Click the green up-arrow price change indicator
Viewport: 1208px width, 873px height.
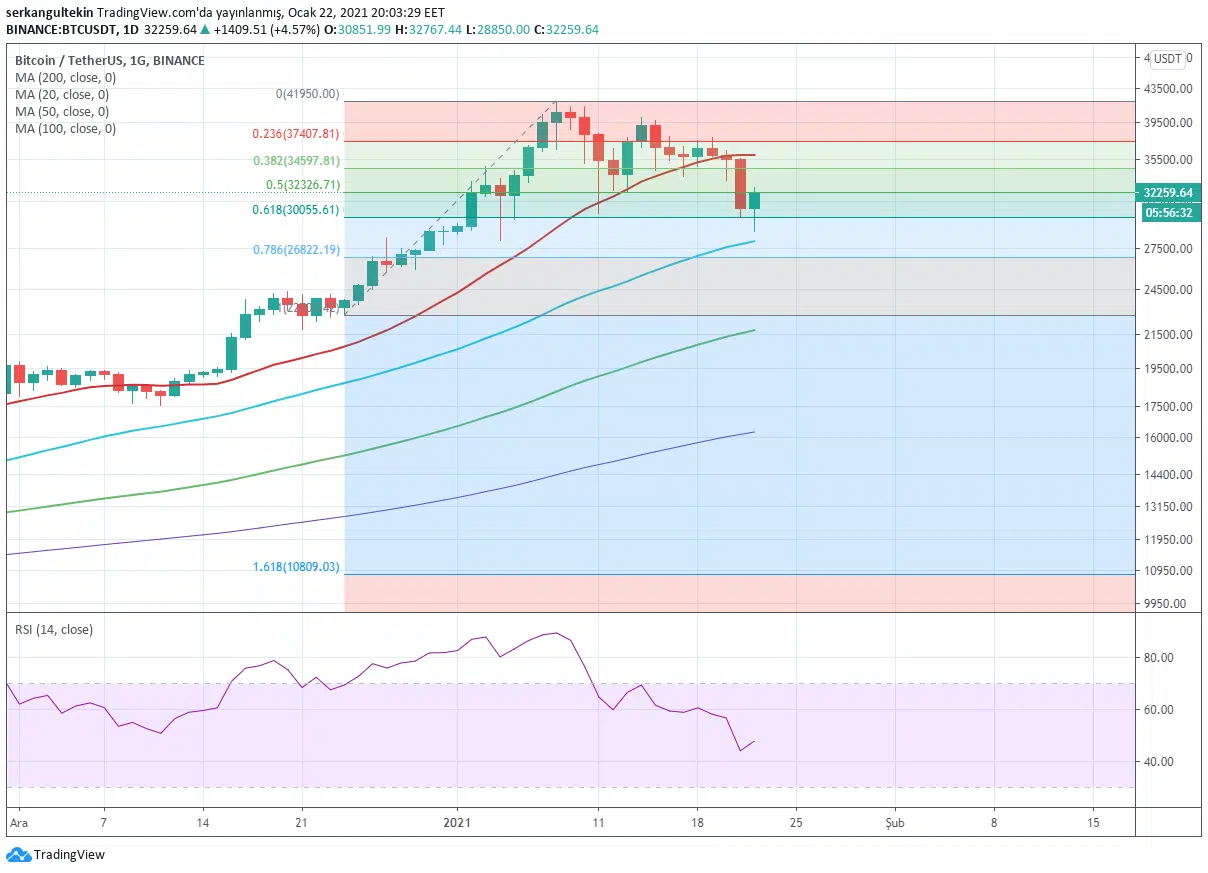point(205,29)
